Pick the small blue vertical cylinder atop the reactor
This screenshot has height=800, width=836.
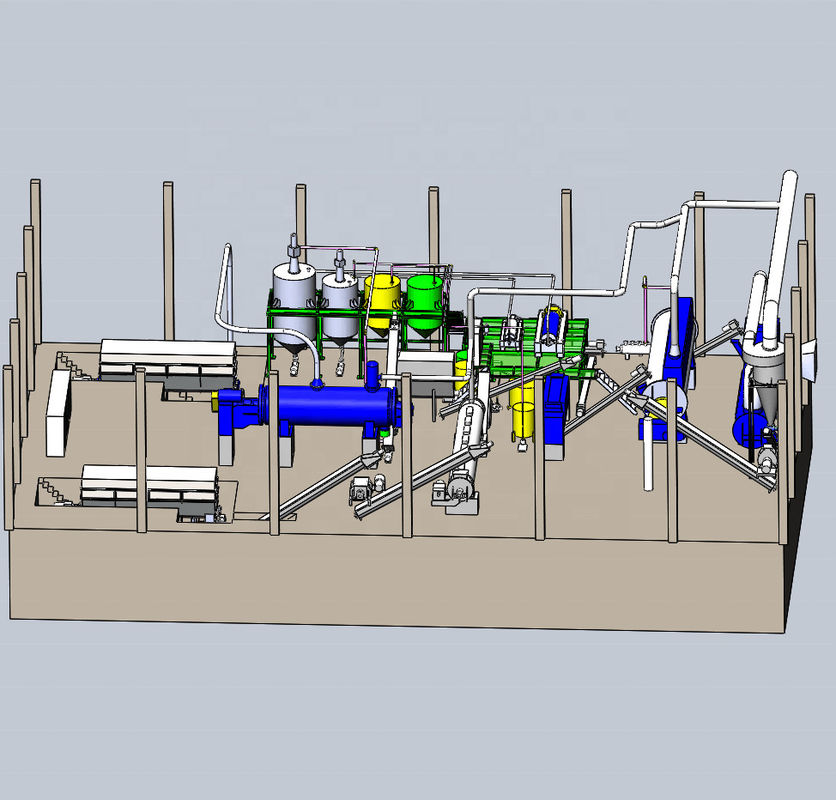pos(372,374)
